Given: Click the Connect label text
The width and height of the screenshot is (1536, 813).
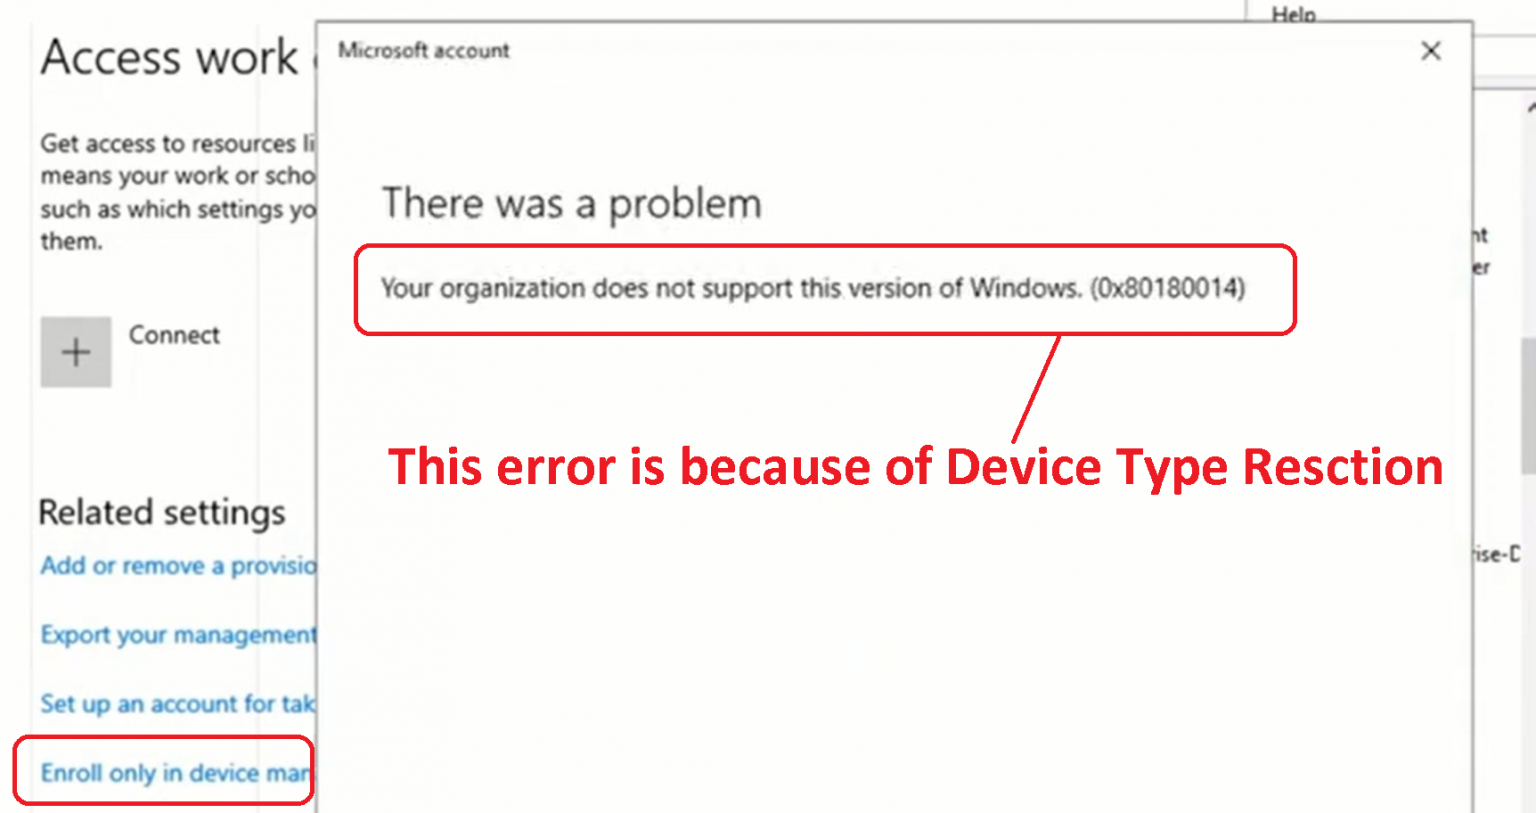Looking at the screenshot, I should pos(174,335).
